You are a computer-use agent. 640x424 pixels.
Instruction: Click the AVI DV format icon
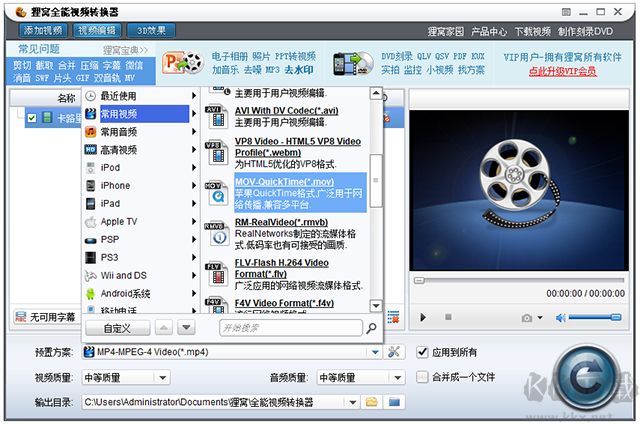point(217,117)
